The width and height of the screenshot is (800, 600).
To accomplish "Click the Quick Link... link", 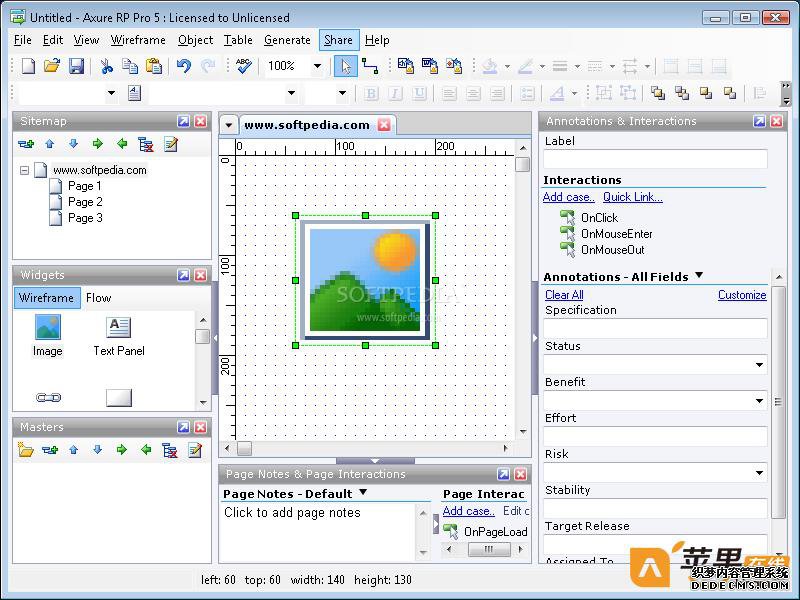I will [633, 197].
